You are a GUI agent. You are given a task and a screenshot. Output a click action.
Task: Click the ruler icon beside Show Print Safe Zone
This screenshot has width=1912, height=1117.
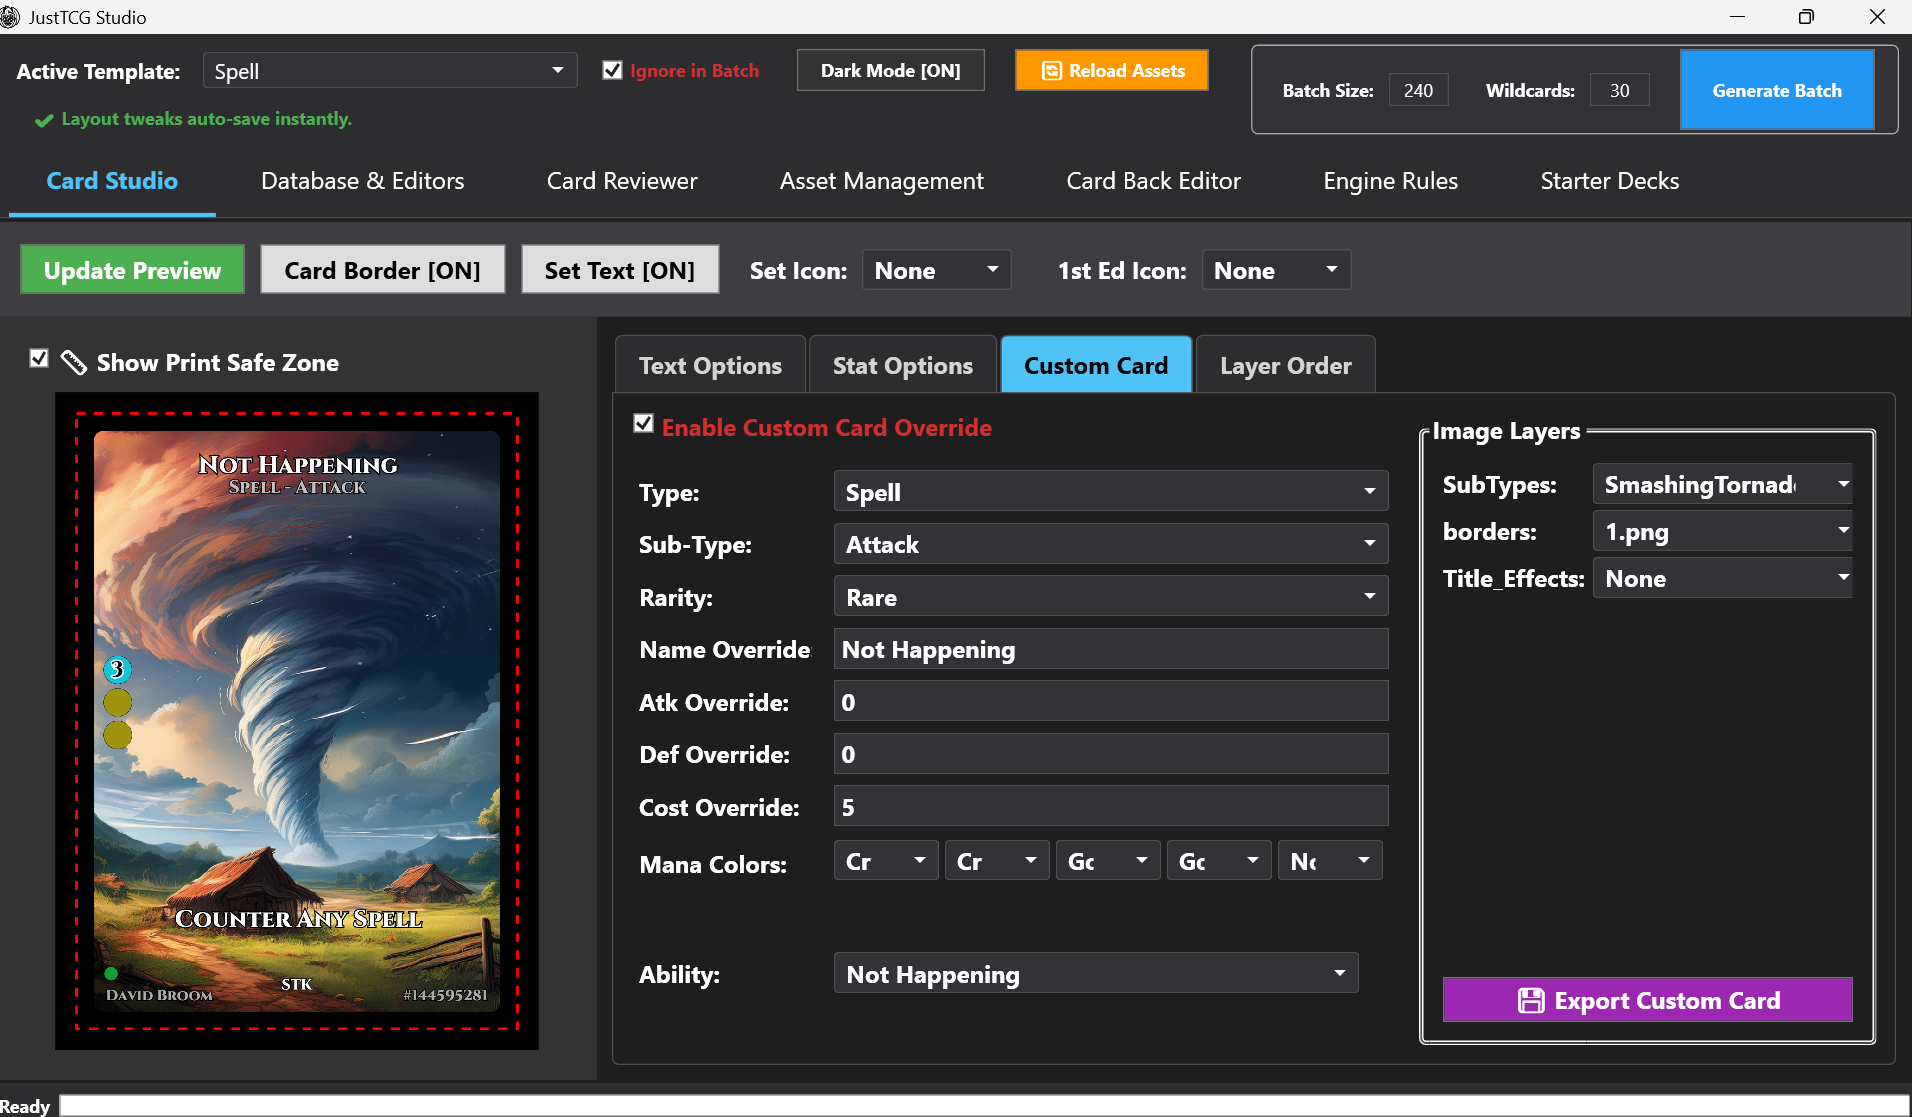point(73,362)
